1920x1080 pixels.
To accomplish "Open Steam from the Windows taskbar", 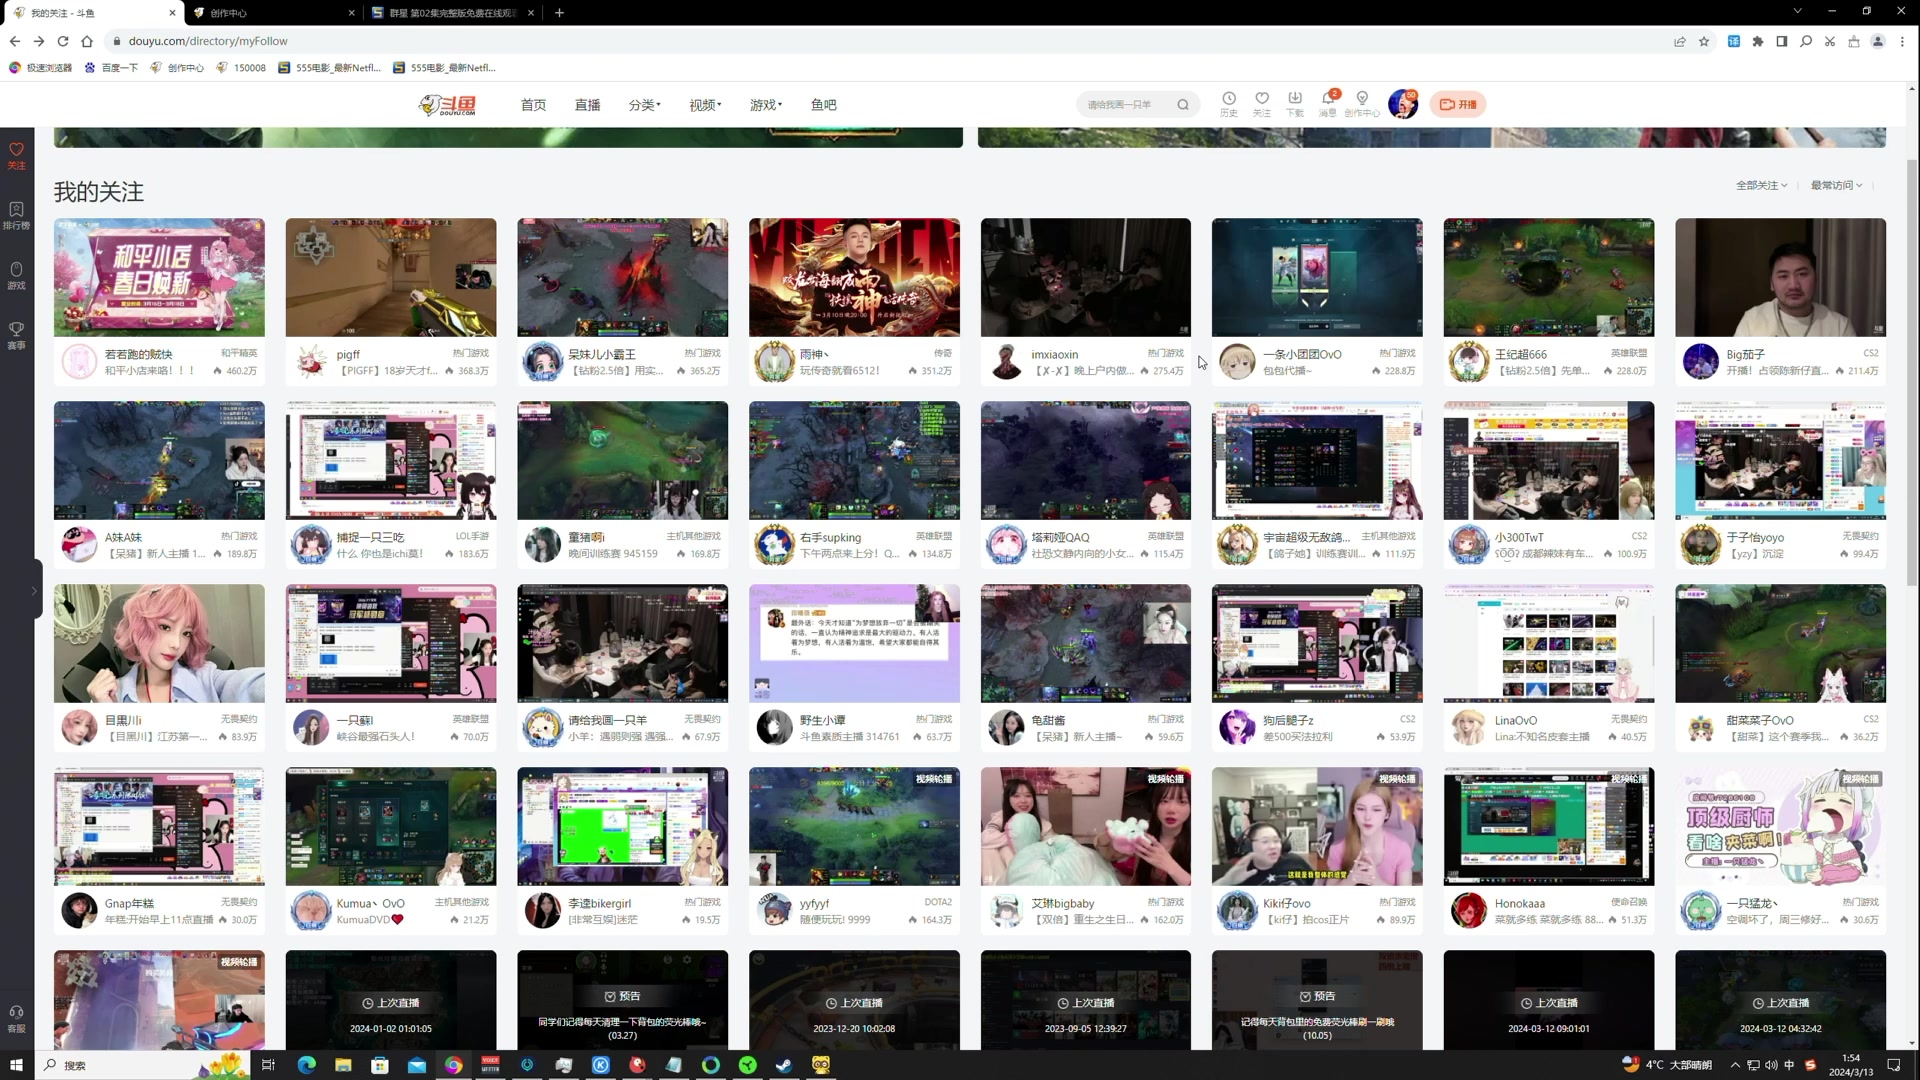I will [x=784, y=1065].
